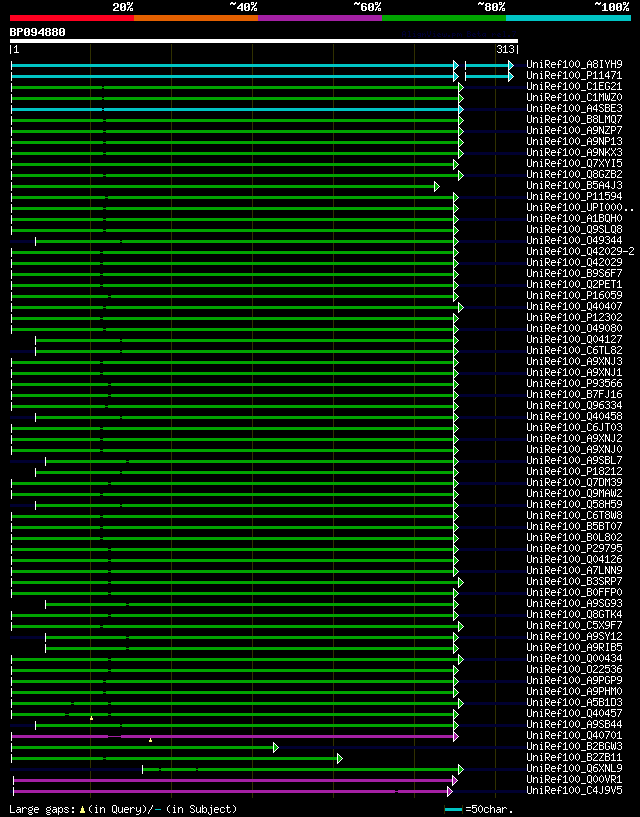This screenshot has width=640, height=817.
Task: Click the UniRef100_P18212 label
Action: point(574,472)
